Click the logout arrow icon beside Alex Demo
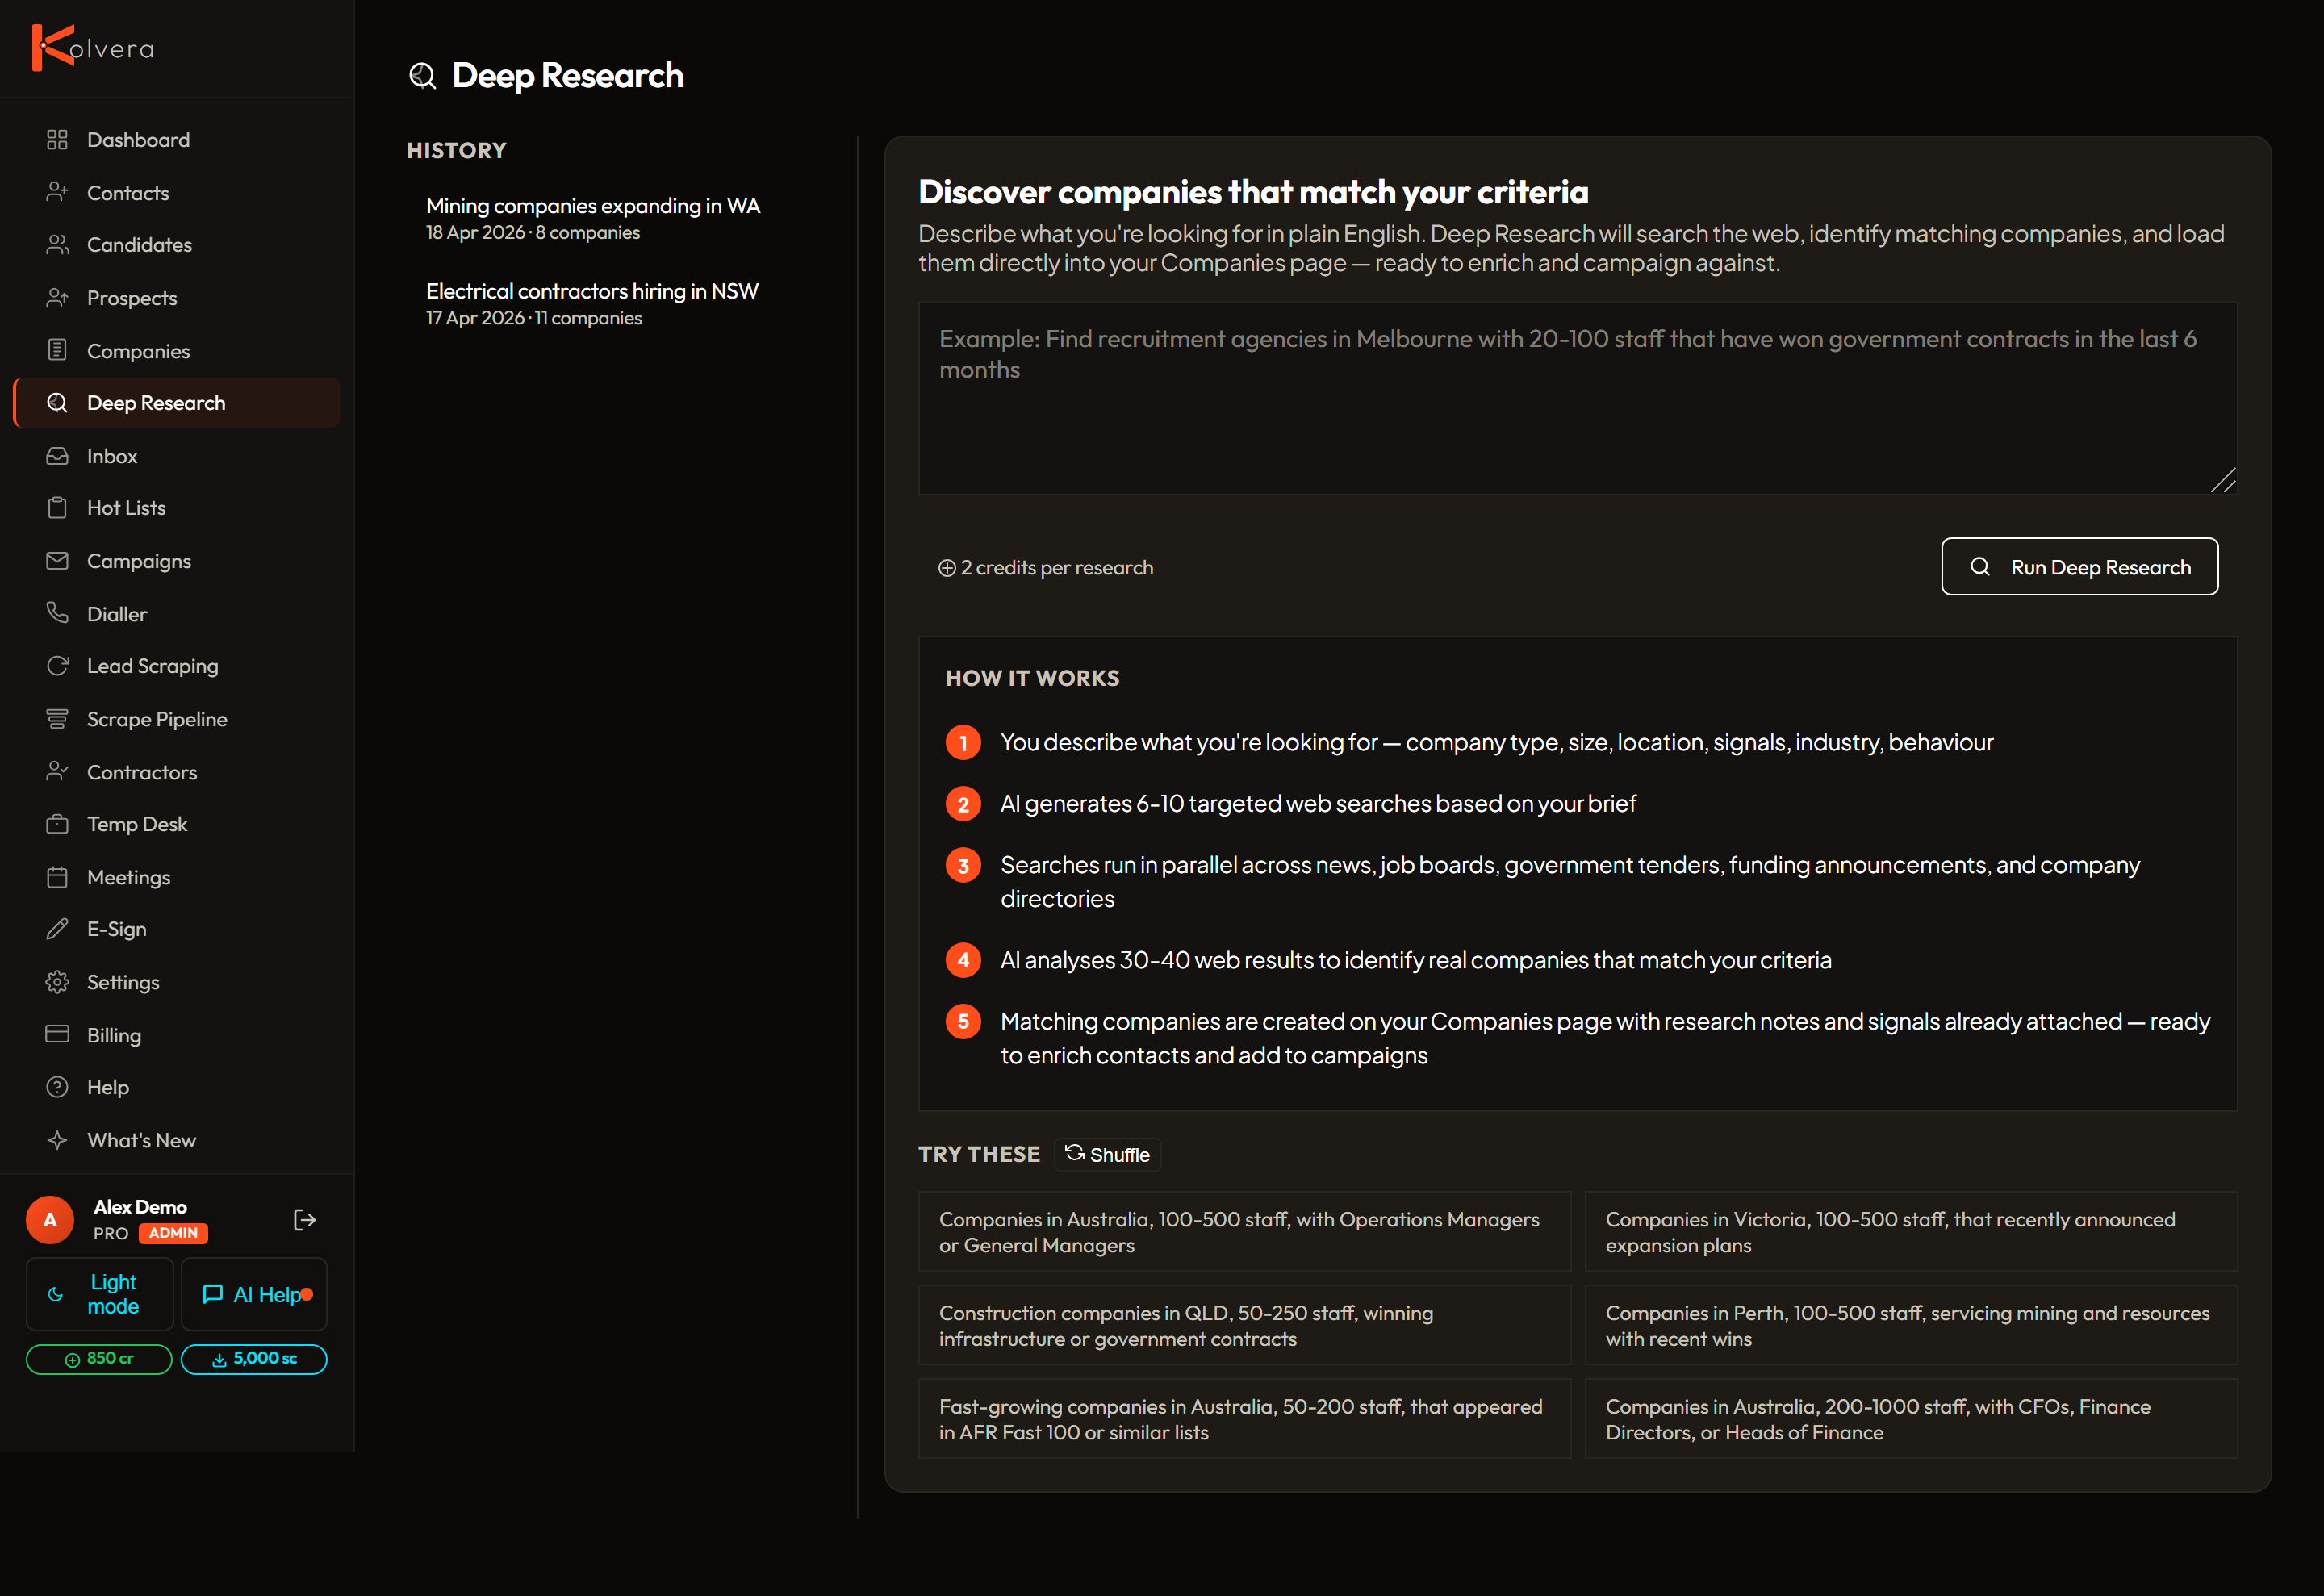Image resolution: width=2324 pixels, height=1596 pixels. (305, 1220)
